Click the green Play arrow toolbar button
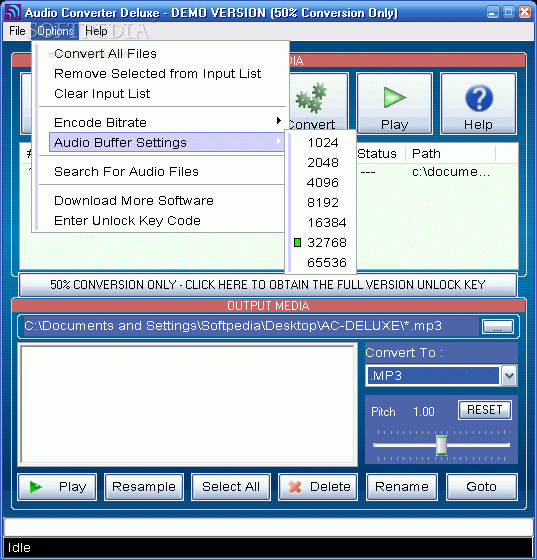 click(394, 104)
